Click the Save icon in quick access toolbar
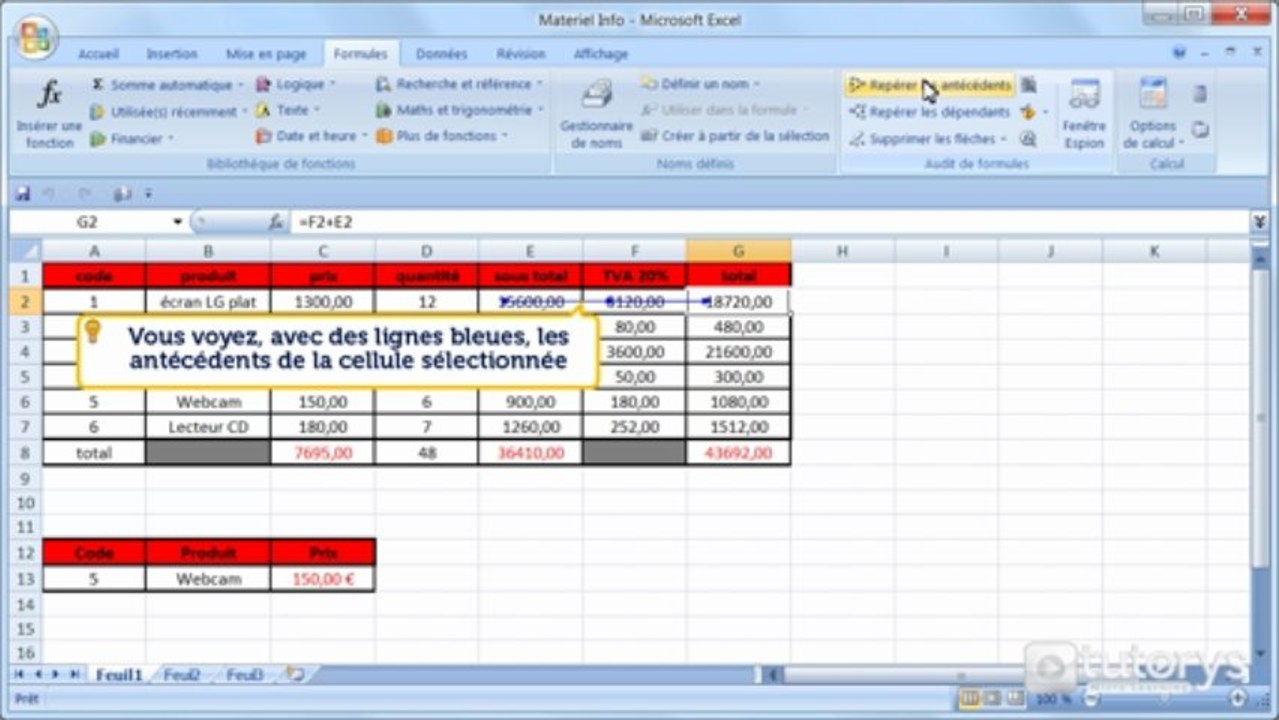The image size is (1279, 720). 23,194
